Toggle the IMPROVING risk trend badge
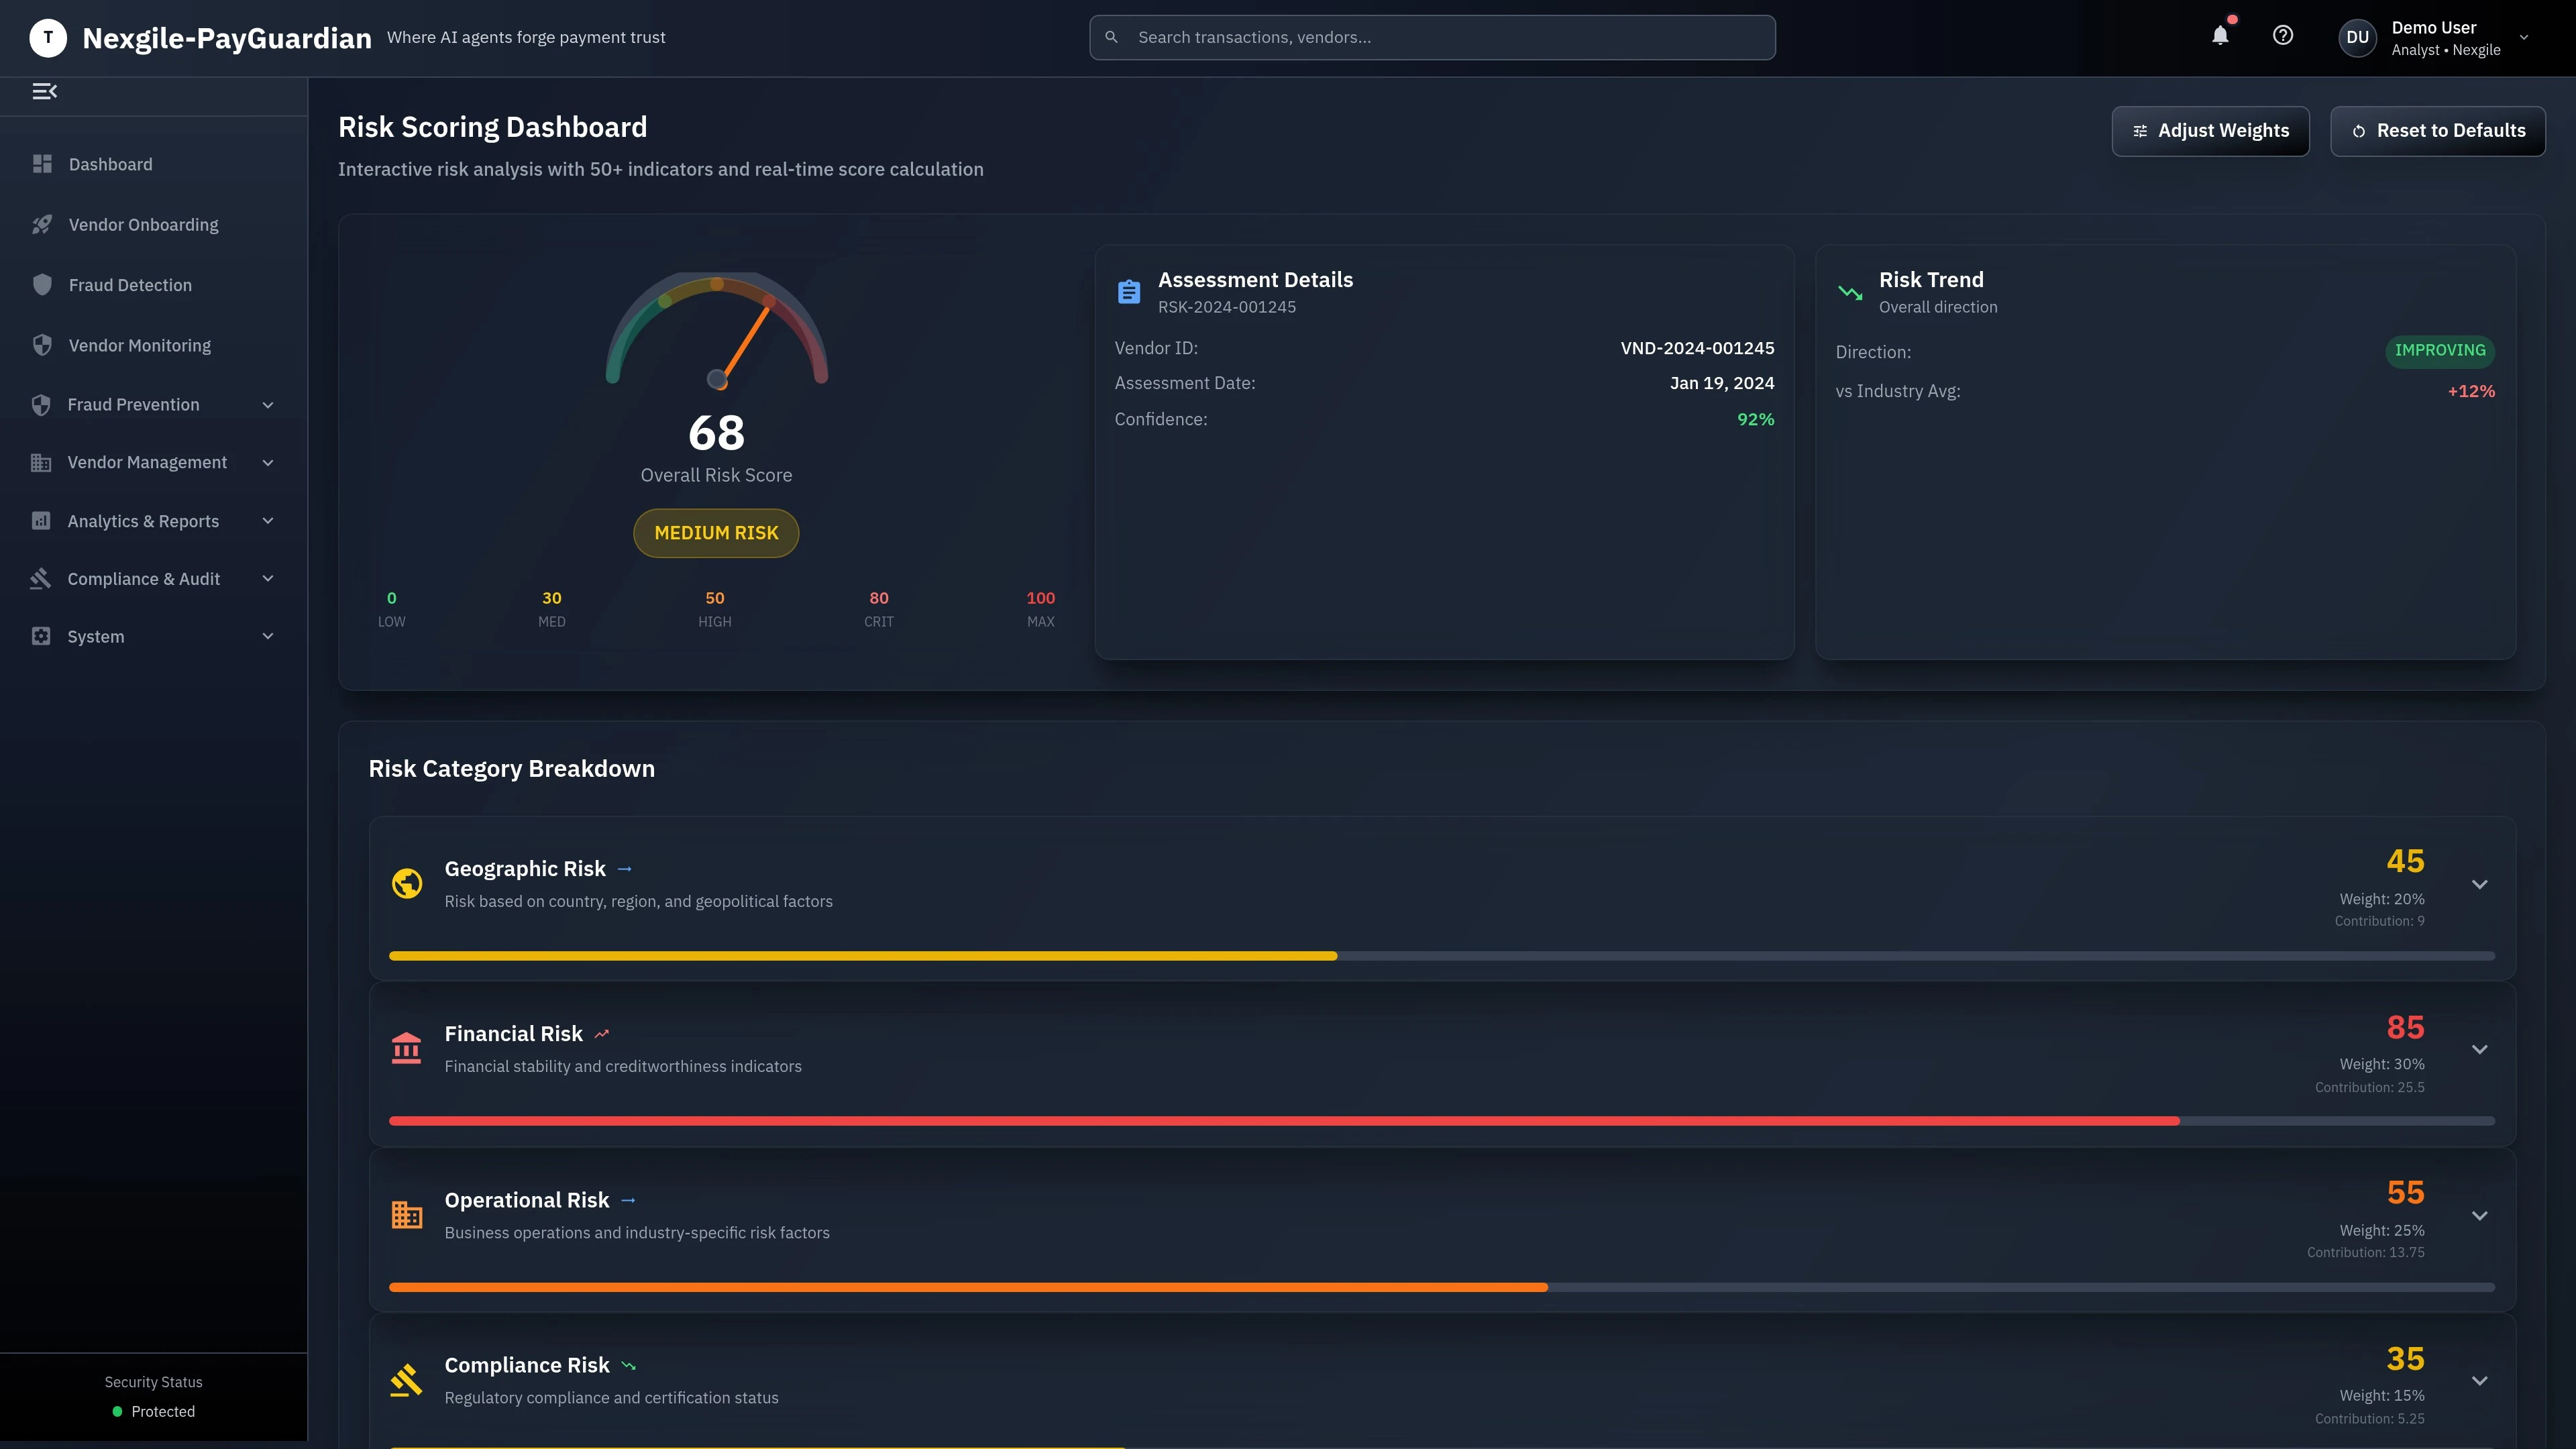 tap(2440, 351)
